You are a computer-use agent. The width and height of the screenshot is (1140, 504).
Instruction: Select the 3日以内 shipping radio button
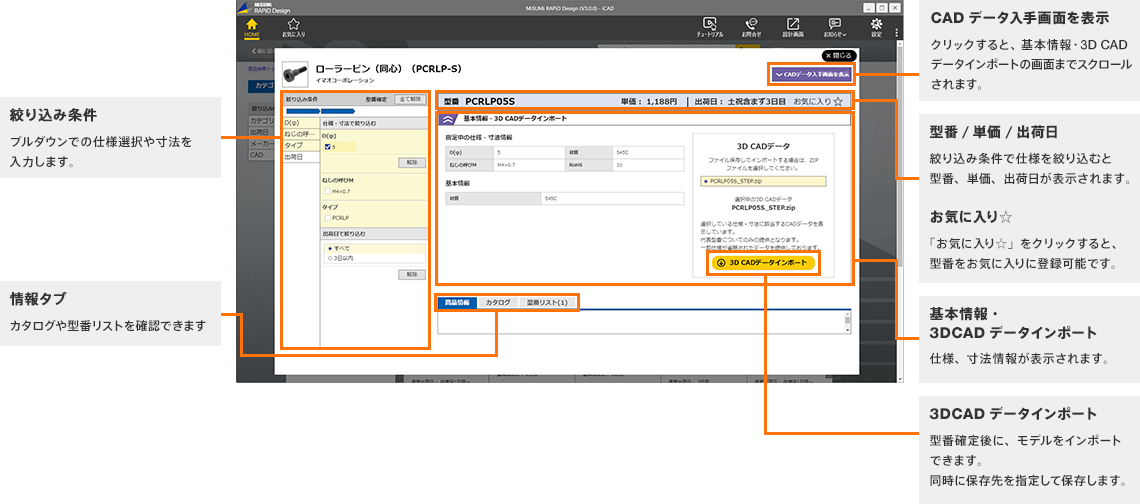tap(330, 258)
